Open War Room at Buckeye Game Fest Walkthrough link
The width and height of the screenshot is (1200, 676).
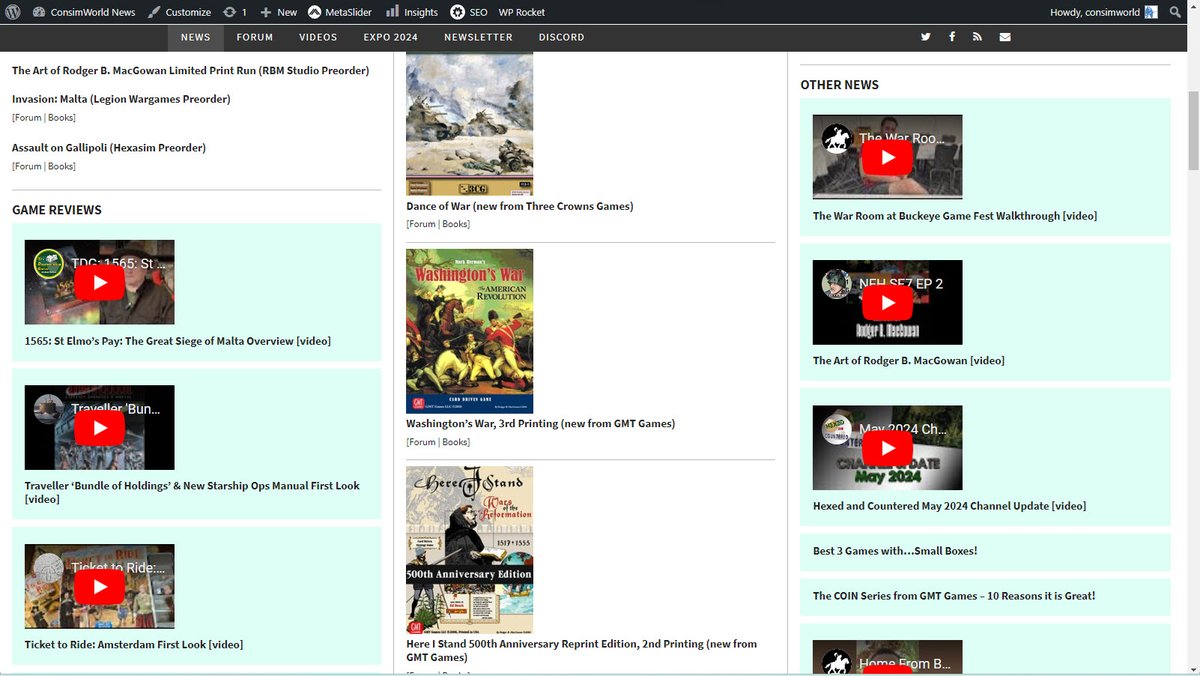coord(954,216)
